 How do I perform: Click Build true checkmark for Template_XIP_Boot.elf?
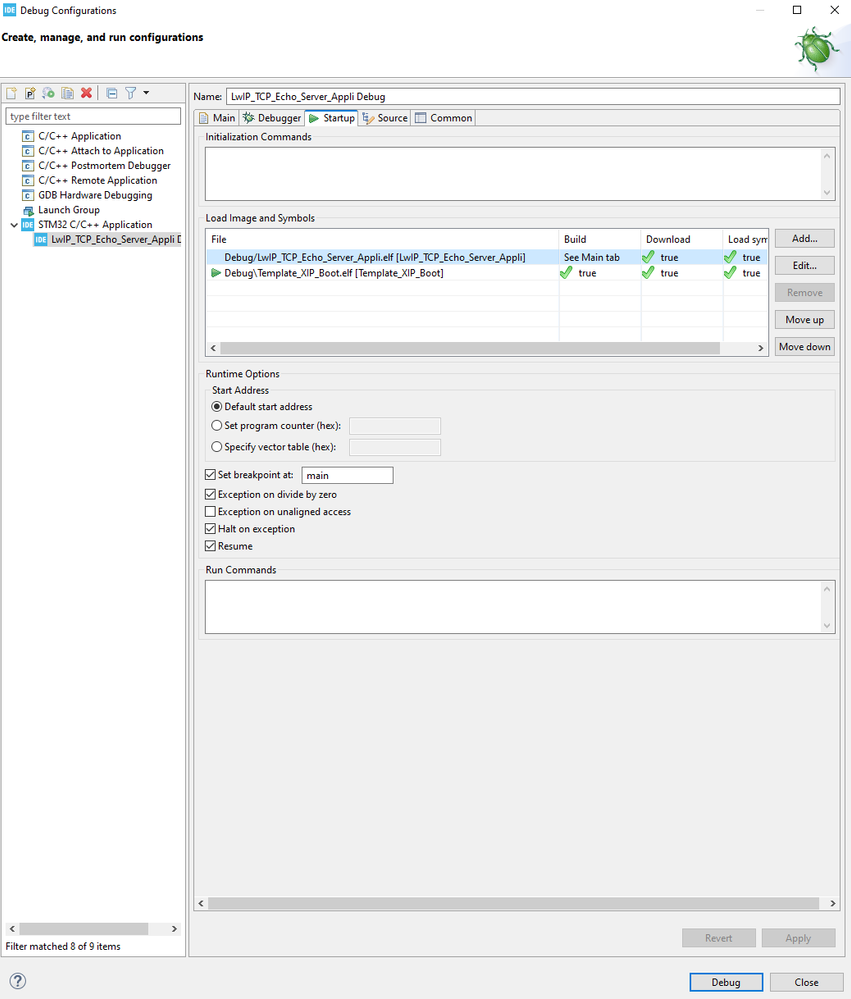566,273
